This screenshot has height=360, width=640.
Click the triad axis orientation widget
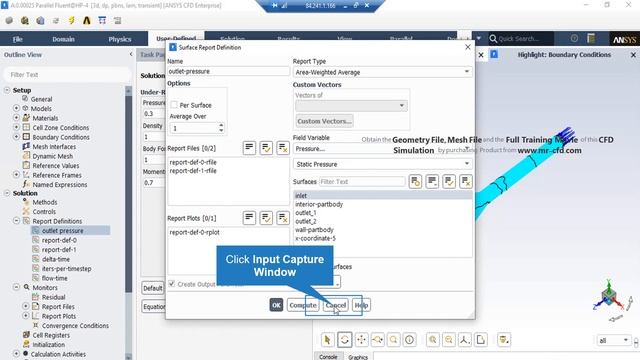[x=609, y=298]
